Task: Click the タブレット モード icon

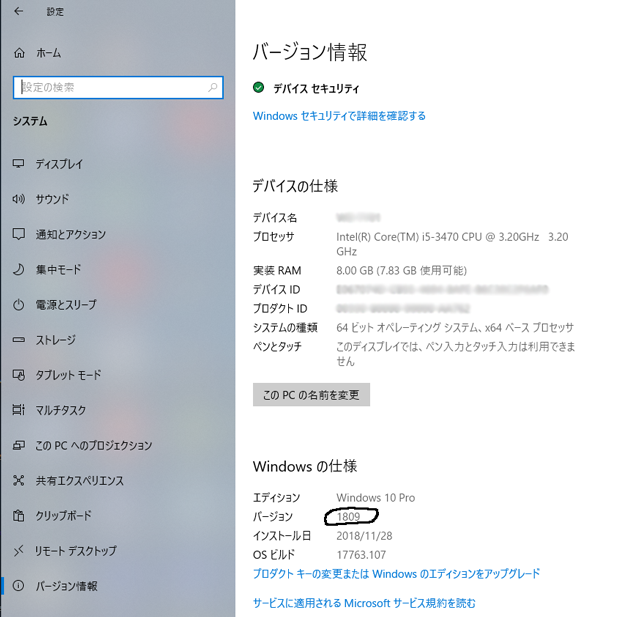Action: 18,375
